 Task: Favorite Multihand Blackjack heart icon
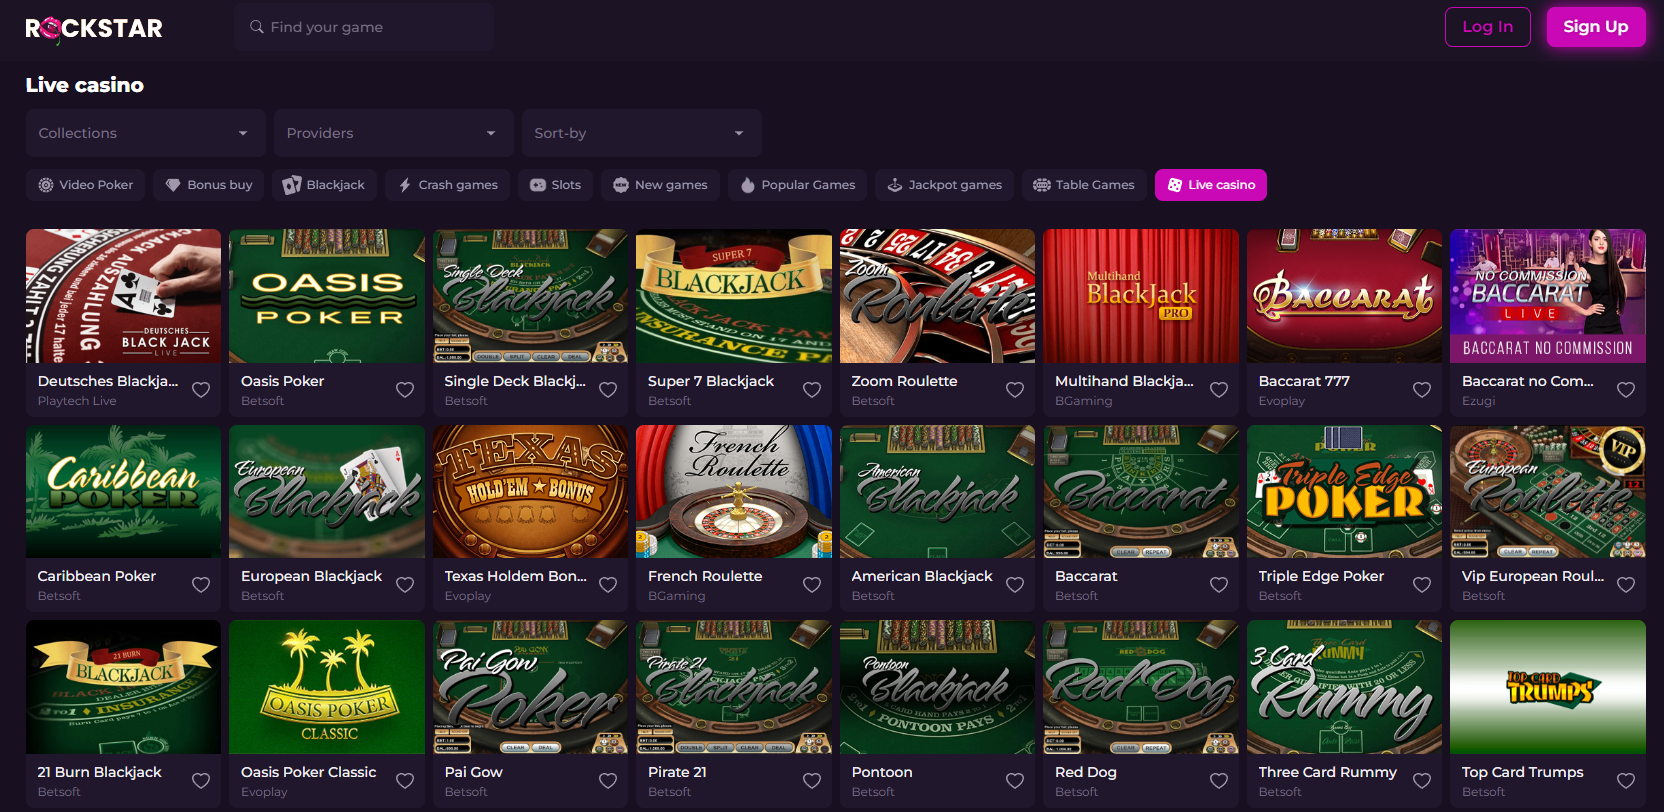[1219, 390]
